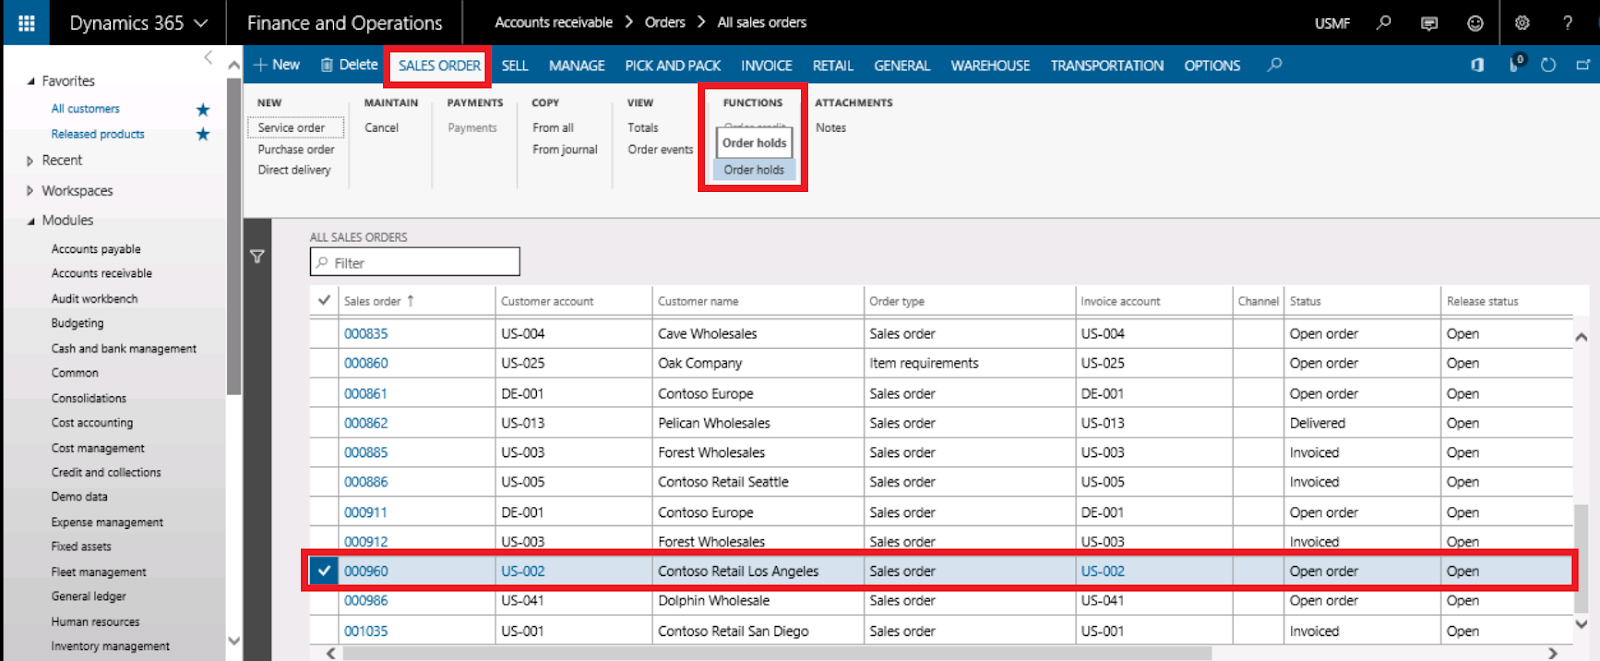Open the settings gear icon
Viewport: 1600px width, 661px height.
[1522, 22]
